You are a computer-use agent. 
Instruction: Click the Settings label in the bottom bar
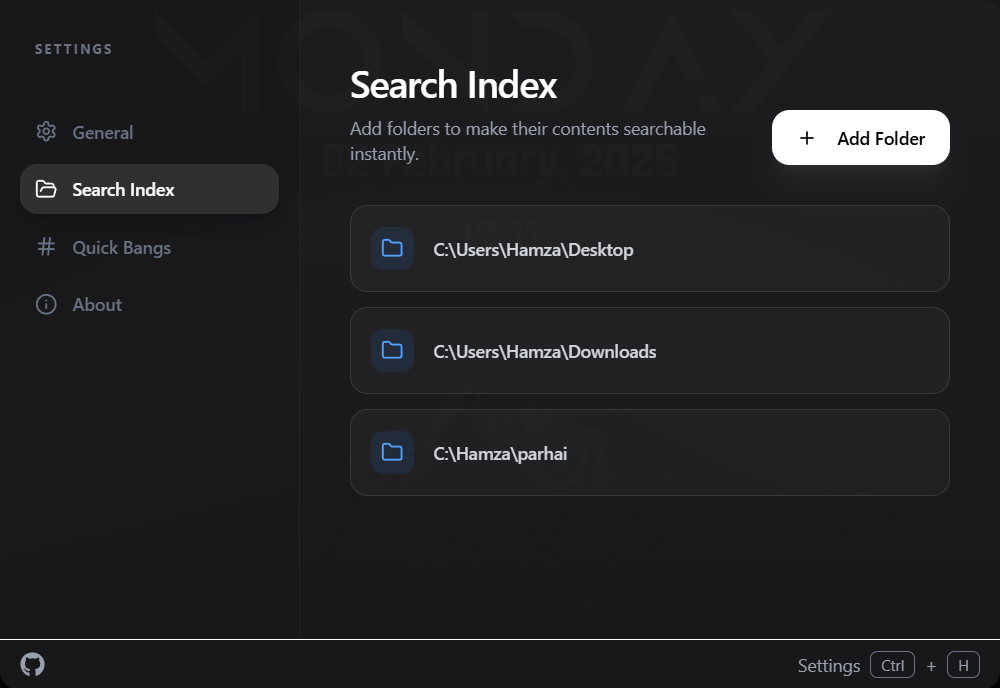tap(828, 666)
